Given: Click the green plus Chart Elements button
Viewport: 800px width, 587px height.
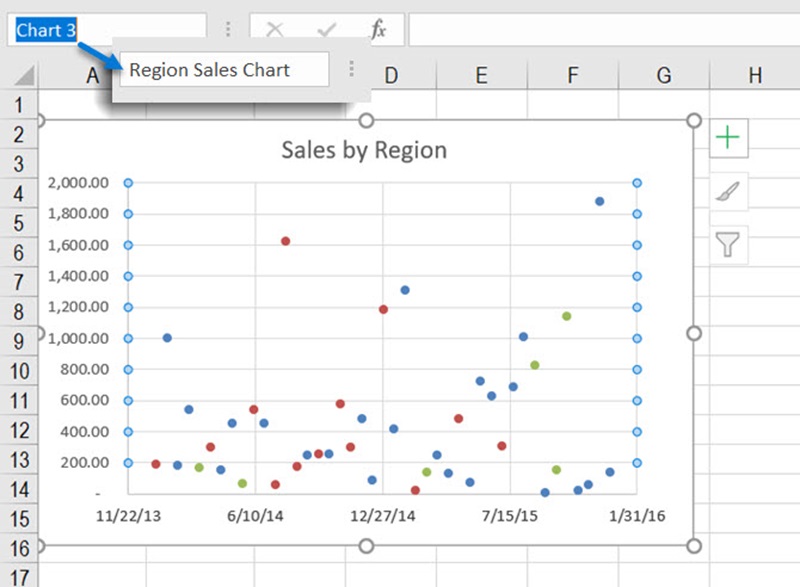Looking at the screenshot, I should click(x=728, y=138).
